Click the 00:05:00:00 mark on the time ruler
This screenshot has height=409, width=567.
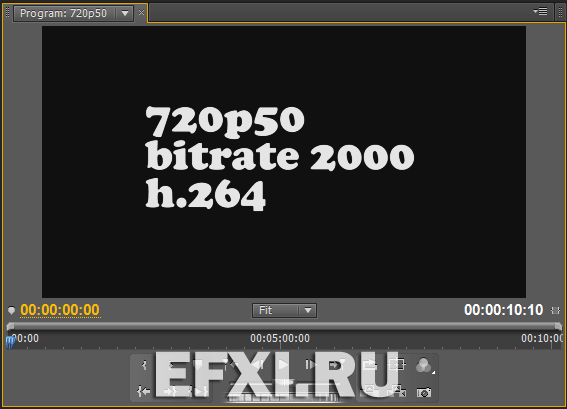pyautogui.click(x=280, y=338)
